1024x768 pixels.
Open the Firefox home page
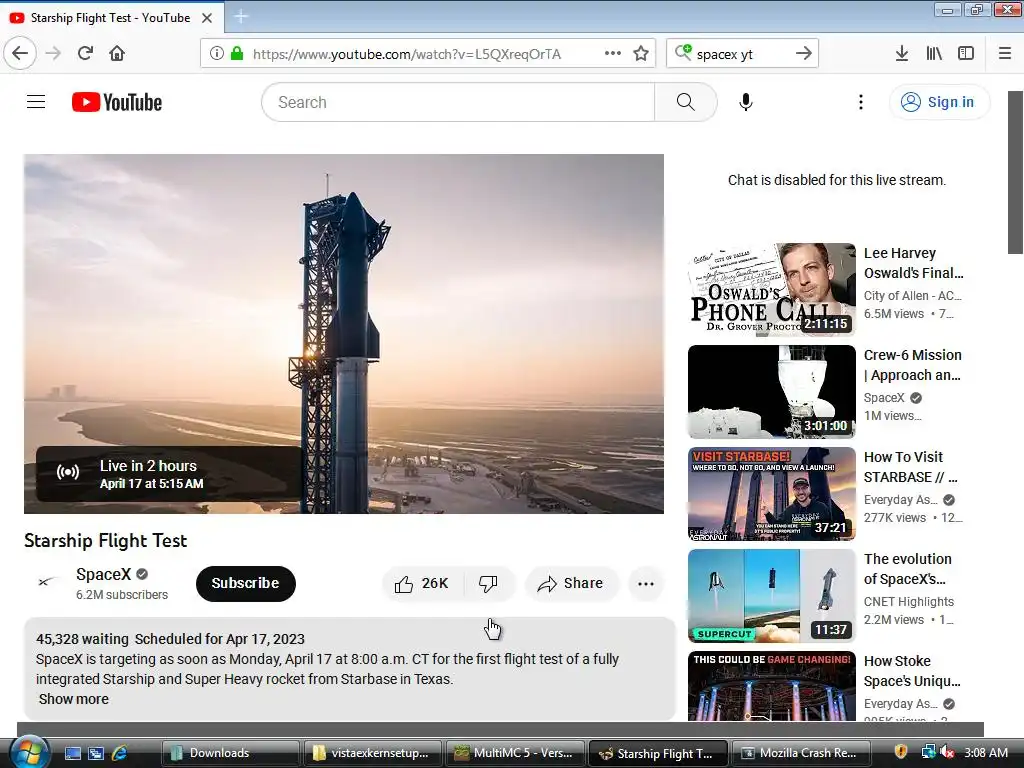coord(117,53)
